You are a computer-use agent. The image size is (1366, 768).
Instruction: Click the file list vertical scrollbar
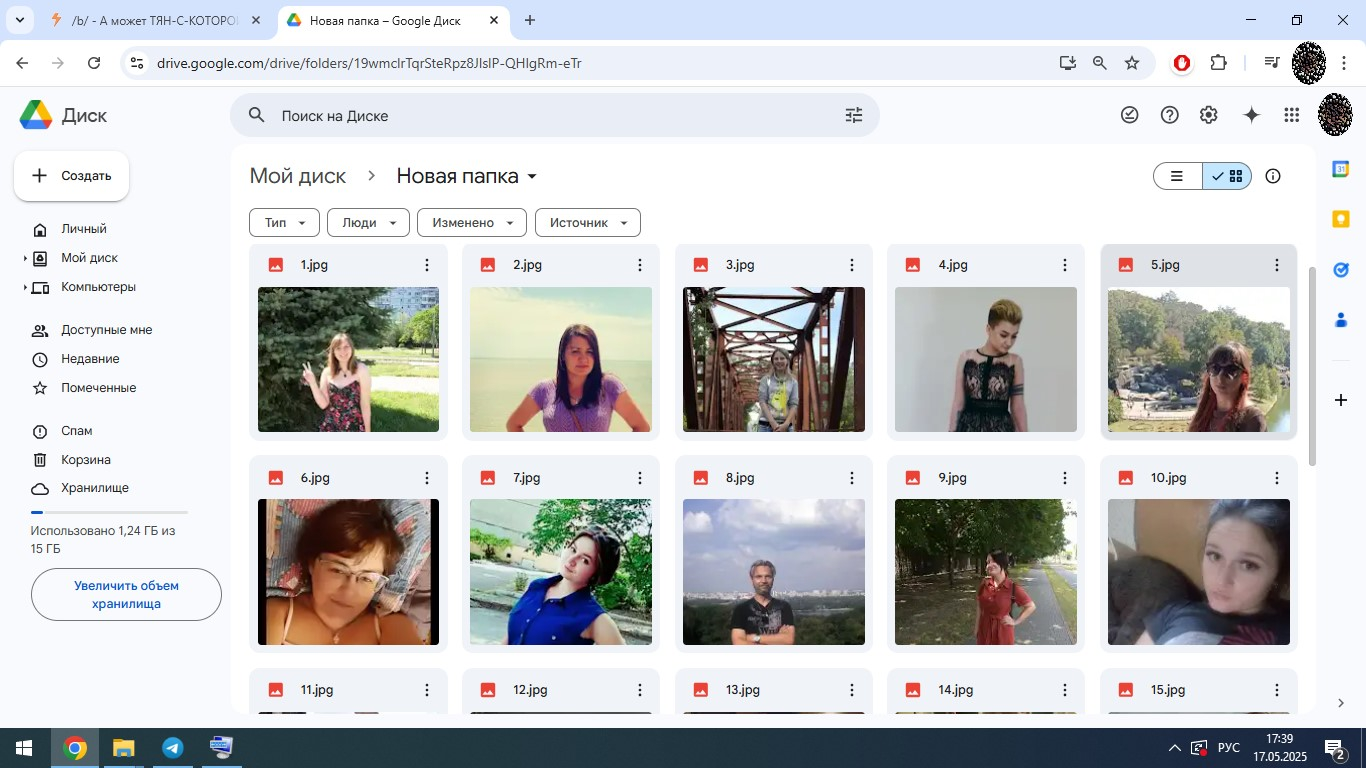click(x=1312, y=365)
